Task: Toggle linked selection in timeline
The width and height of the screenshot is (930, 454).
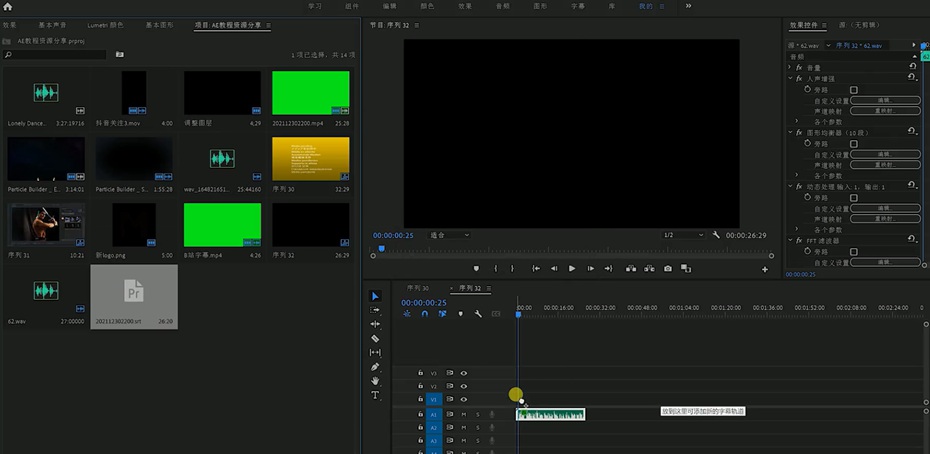Action: point(442,314)
